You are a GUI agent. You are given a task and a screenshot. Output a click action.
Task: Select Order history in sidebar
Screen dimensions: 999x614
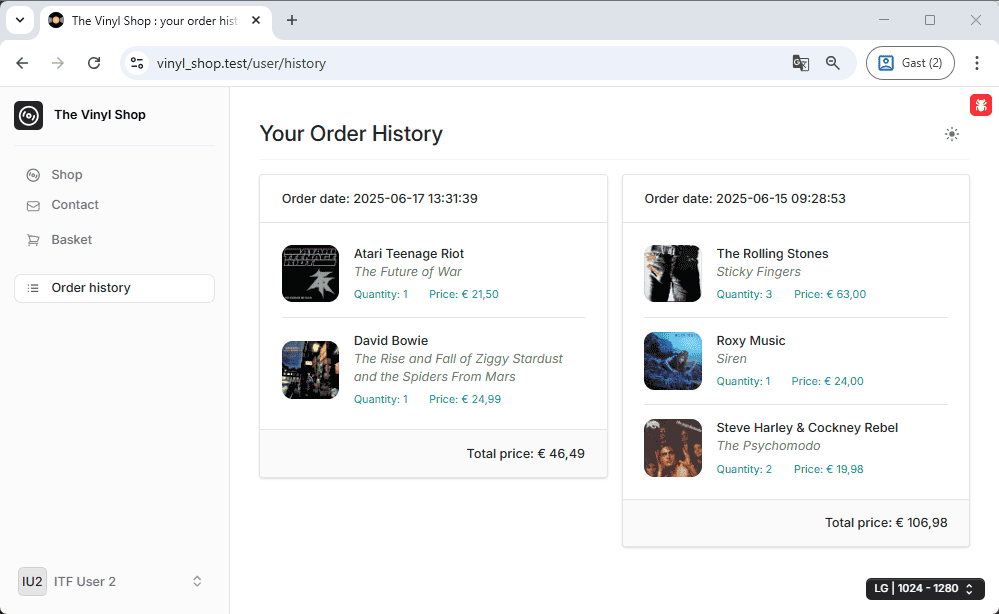click(x=115, y=288)
